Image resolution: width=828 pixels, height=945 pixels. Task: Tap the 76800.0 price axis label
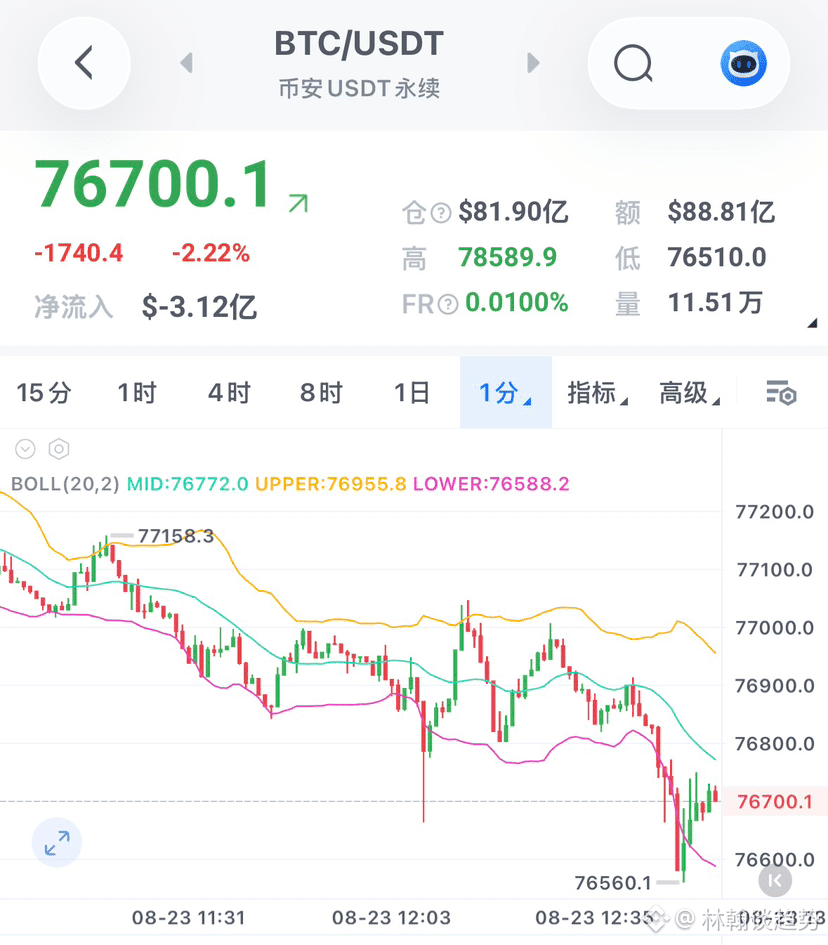[x=774, y=744]
